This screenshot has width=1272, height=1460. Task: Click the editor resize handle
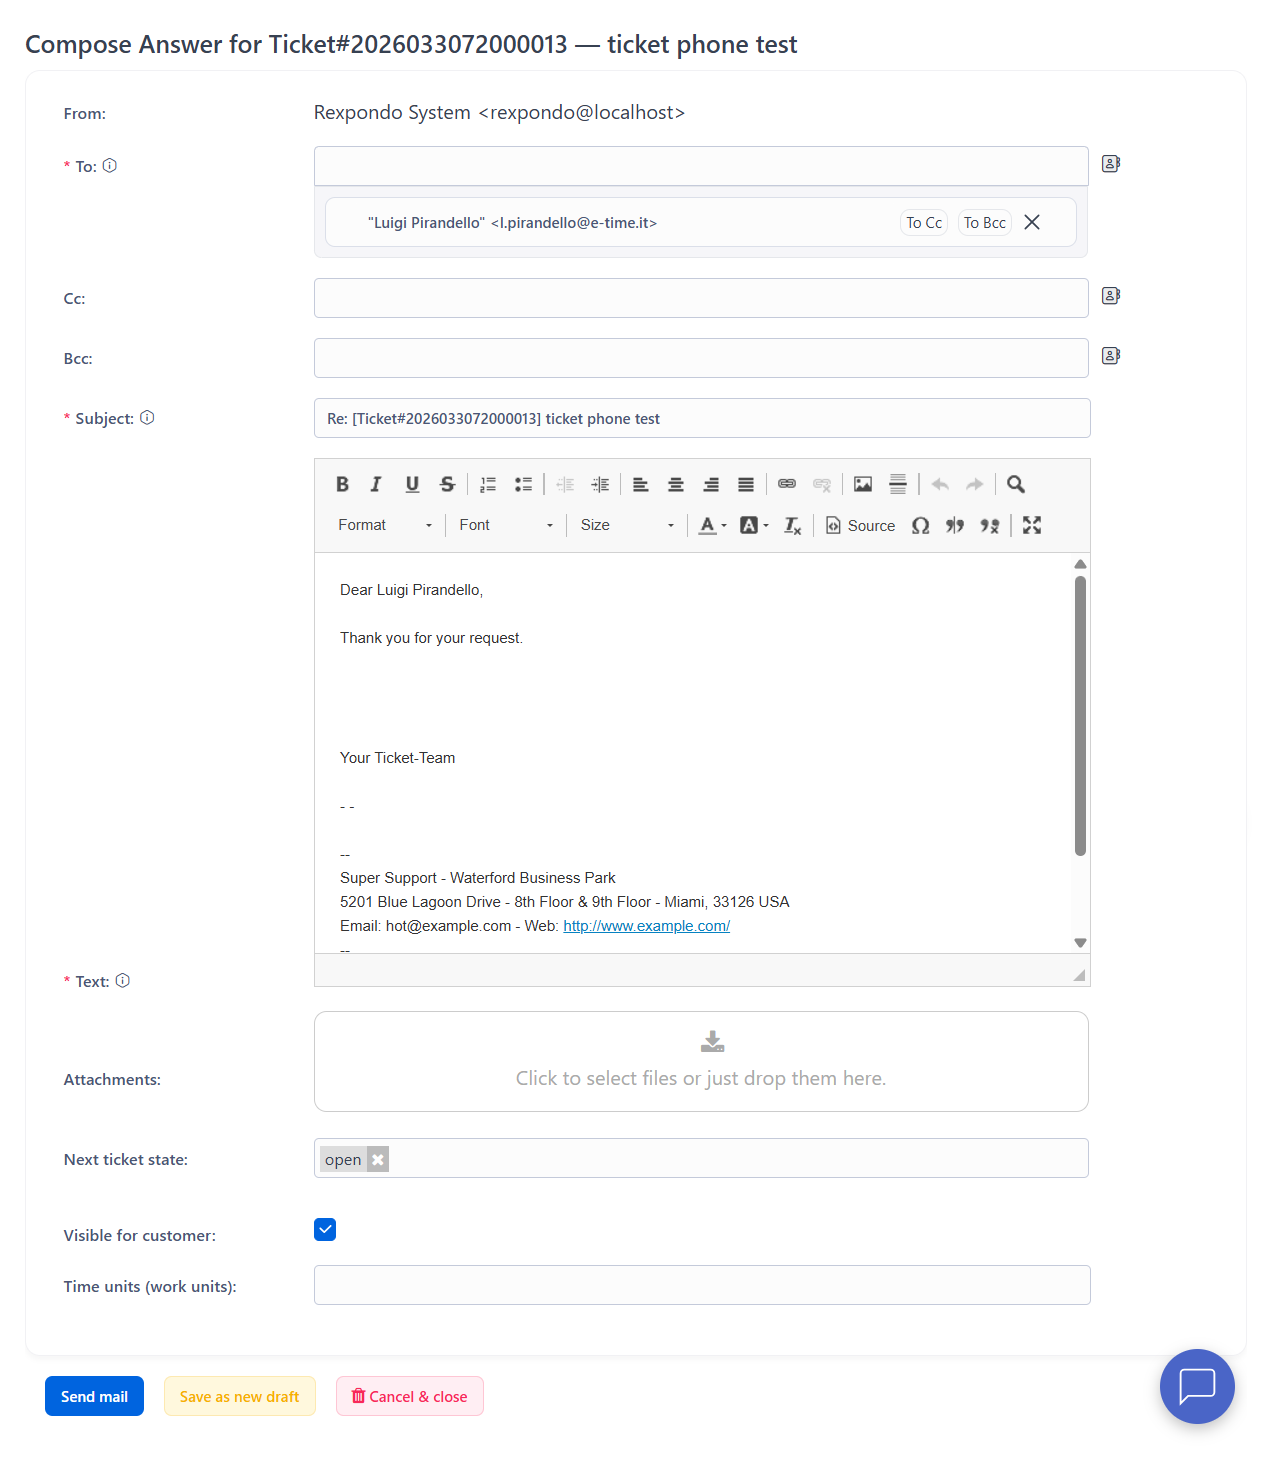coord(1079,975)
